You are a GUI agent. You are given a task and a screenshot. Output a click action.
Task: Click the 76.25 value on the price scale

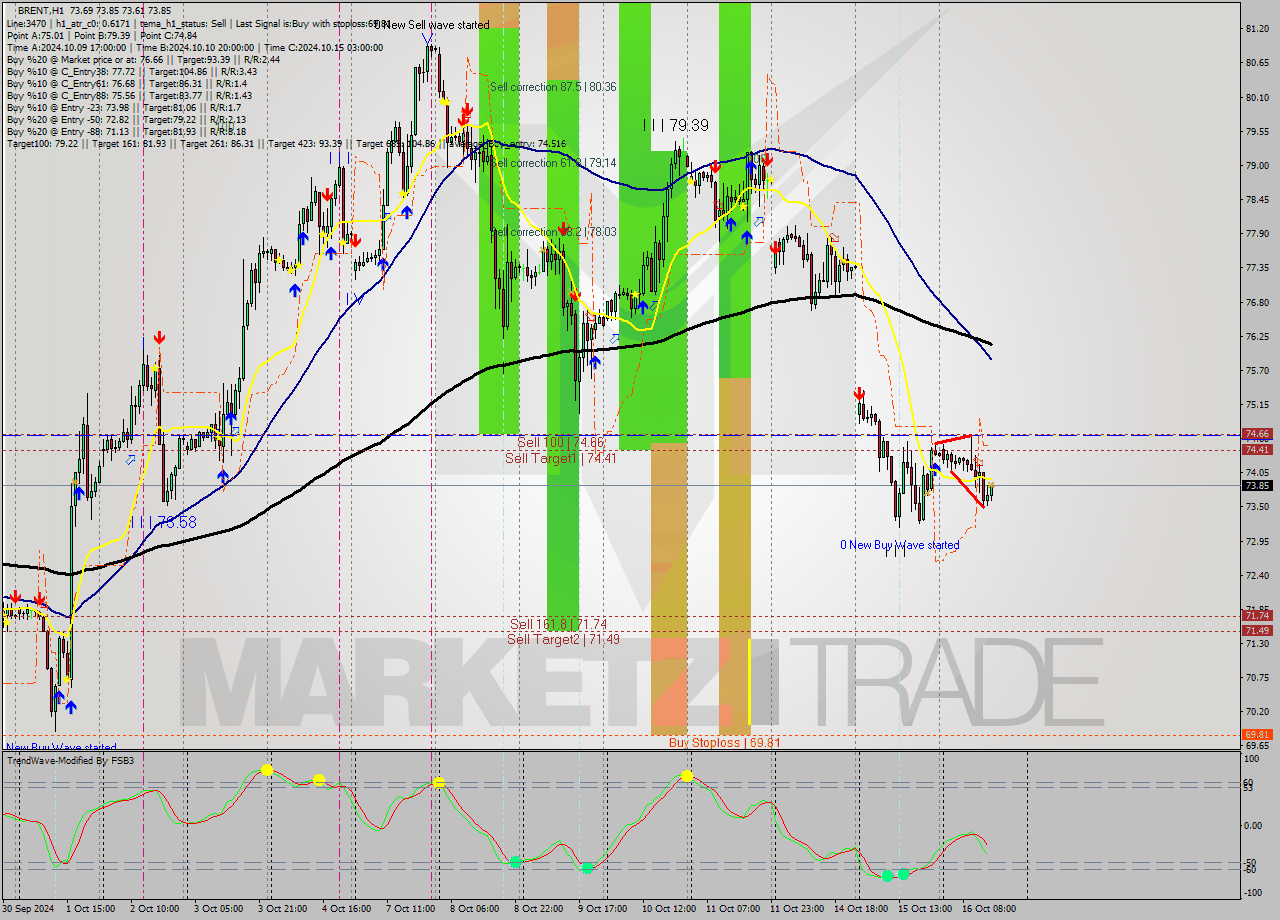coord(1258,337)
